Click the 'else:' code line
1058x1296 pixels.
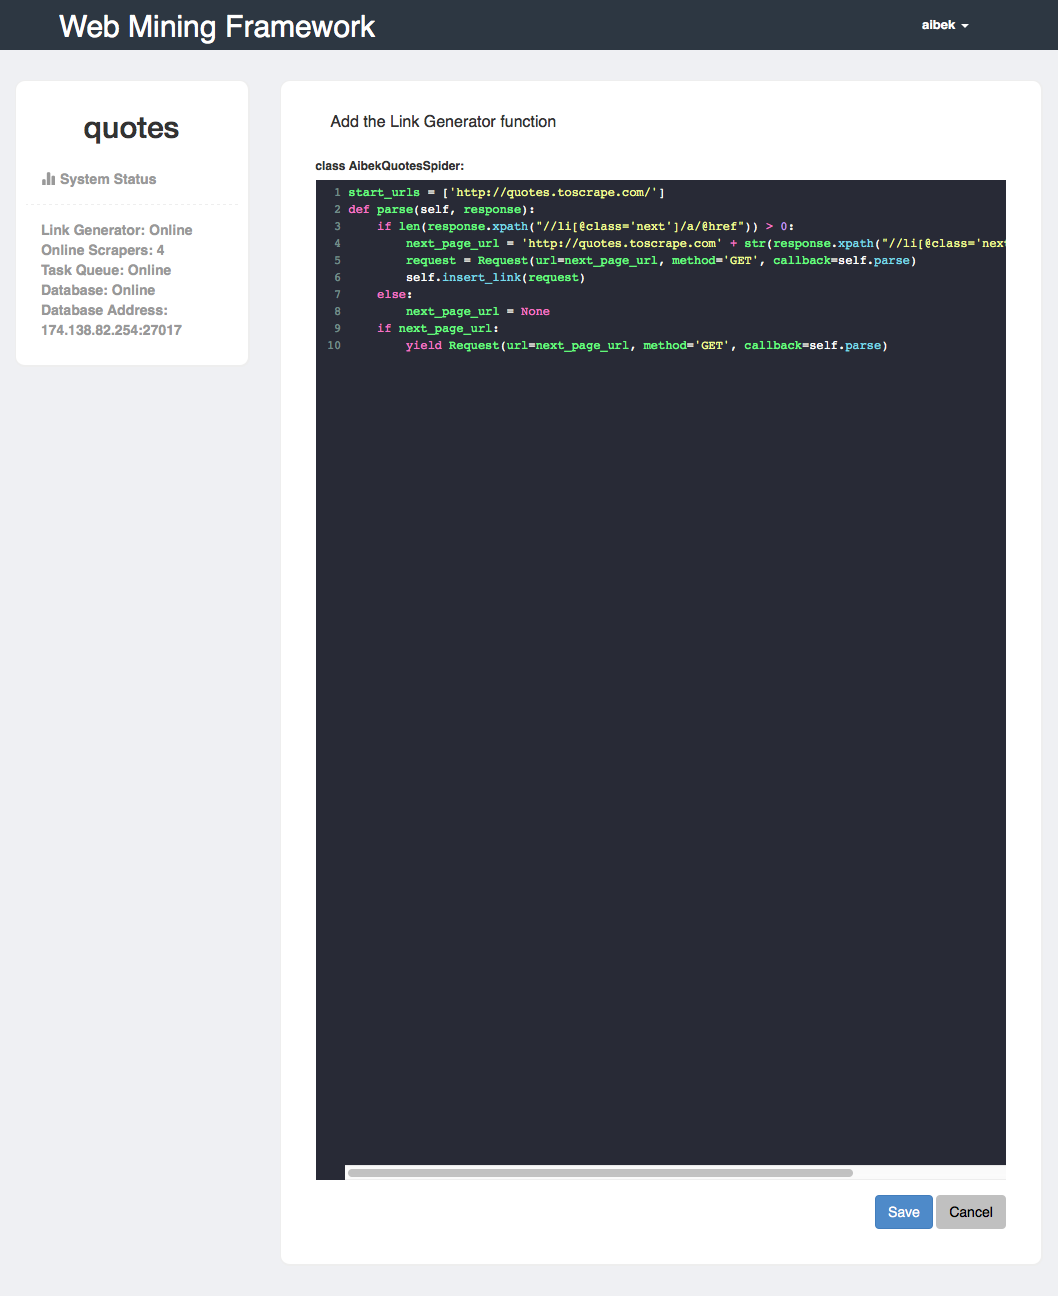point(395,294)
